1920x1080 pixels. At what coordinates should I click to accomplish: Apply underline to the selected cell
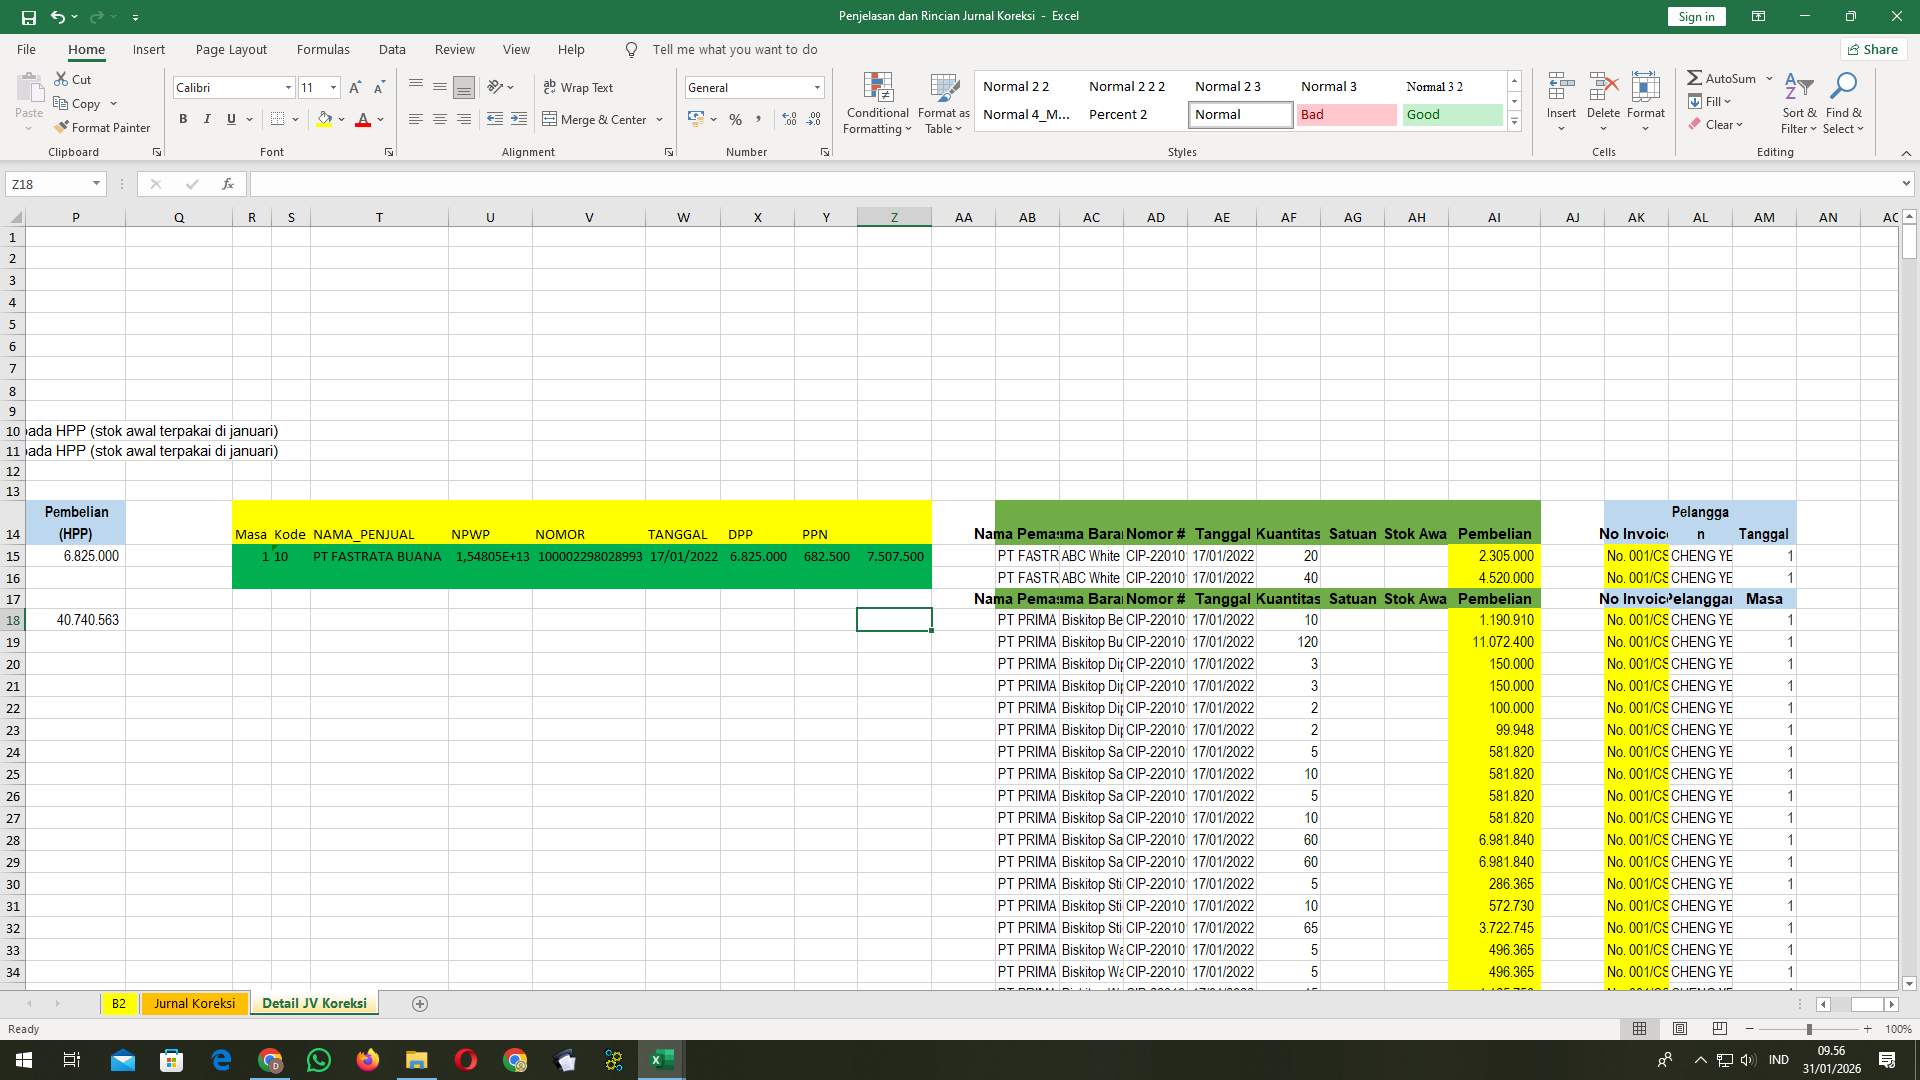(229, 119)
